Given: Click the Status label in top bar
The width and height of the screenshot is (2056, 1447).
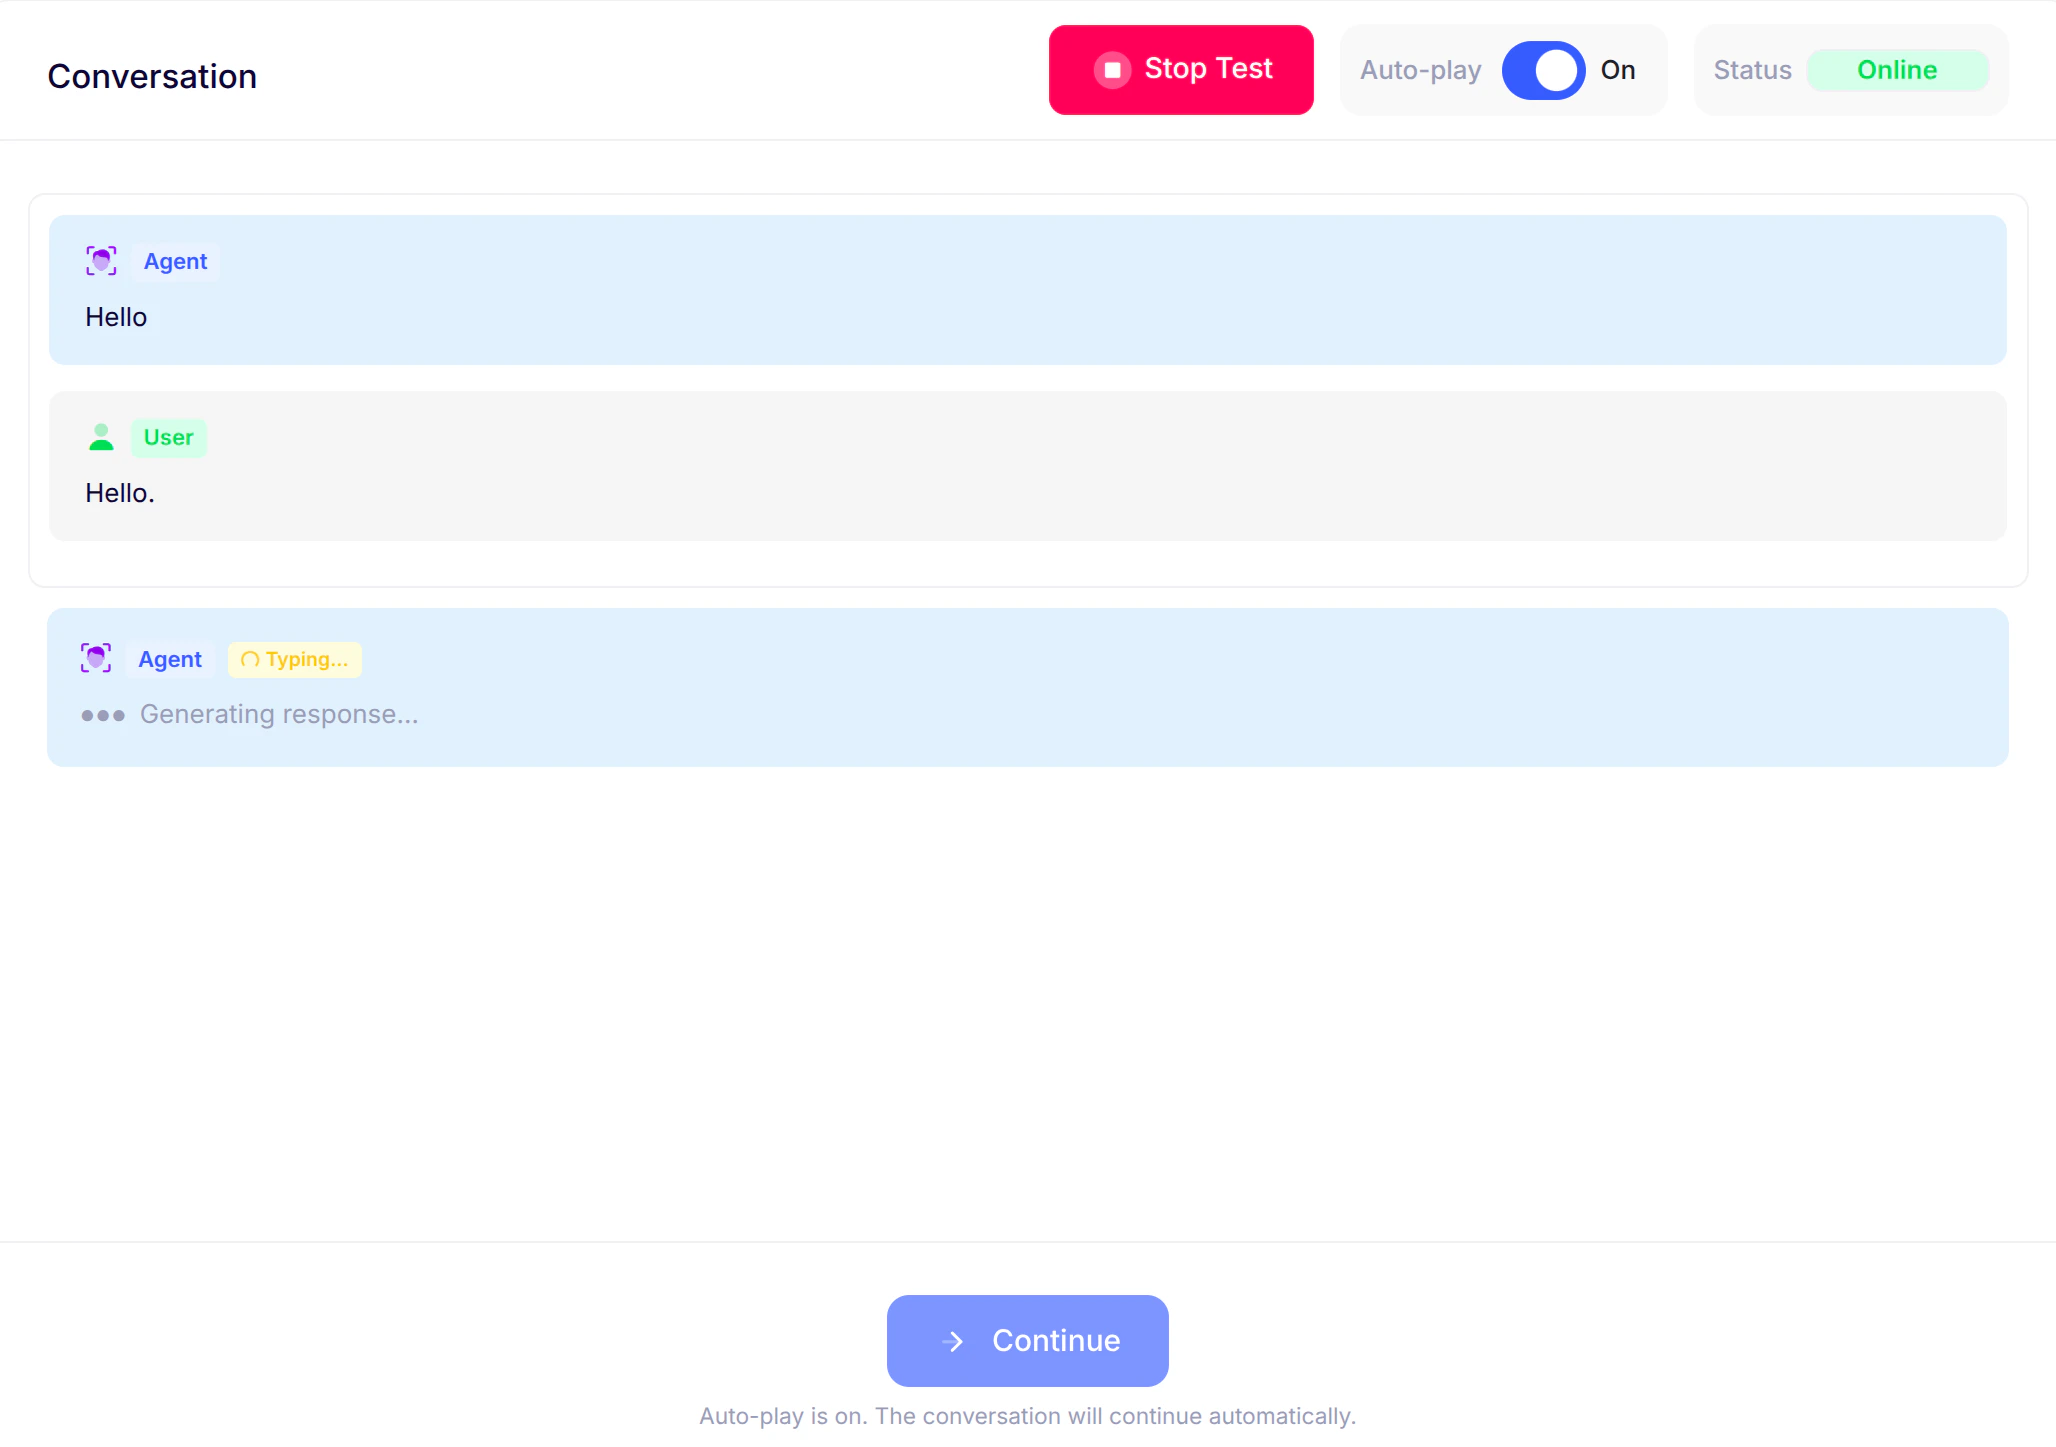Looking at the screenshot, I should click(1751, 70).
